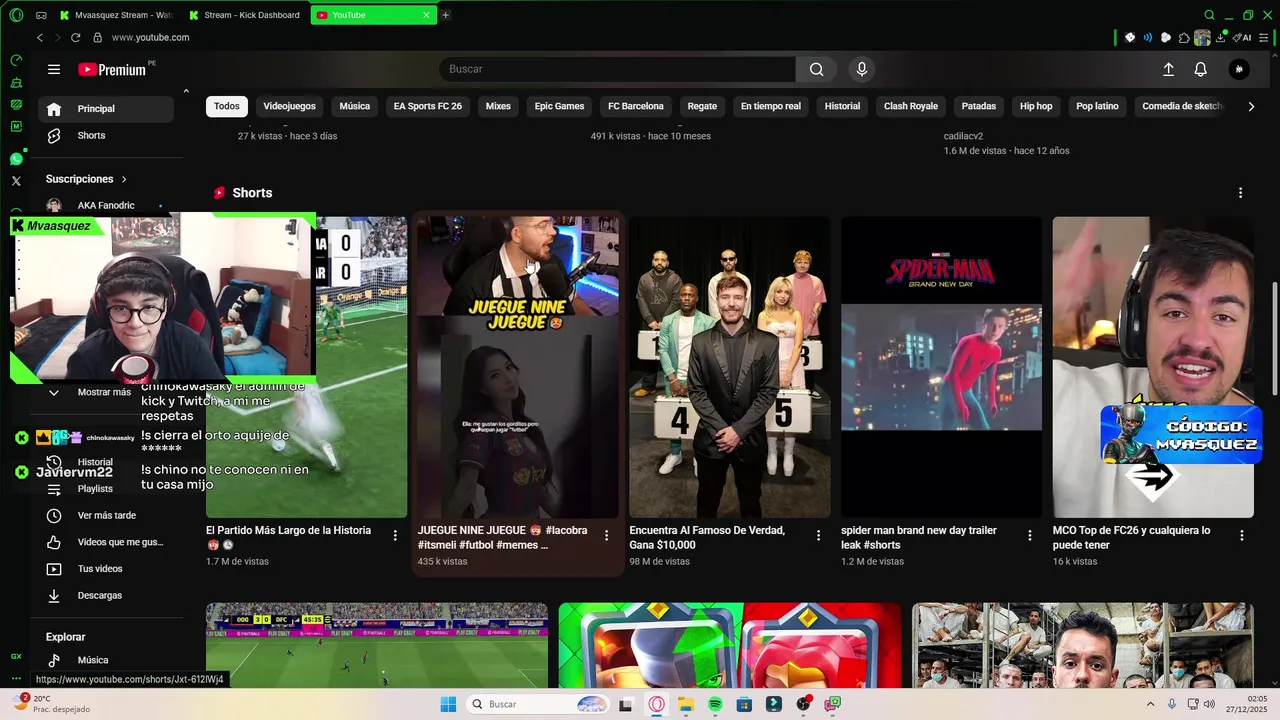The width and height of the screenshot is (1280, 720).
Task: Open Spotify from the Windows taskbar
Action: pos(715,704)
